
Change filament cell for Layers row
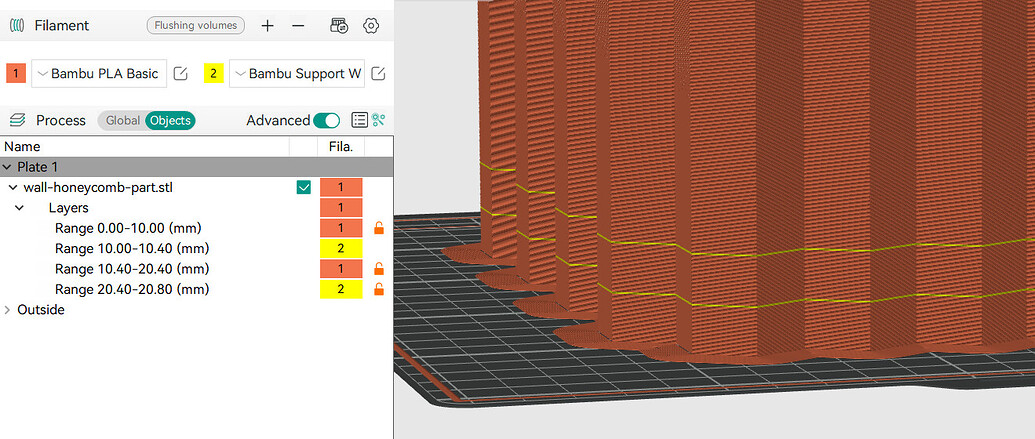pos(341,208)
